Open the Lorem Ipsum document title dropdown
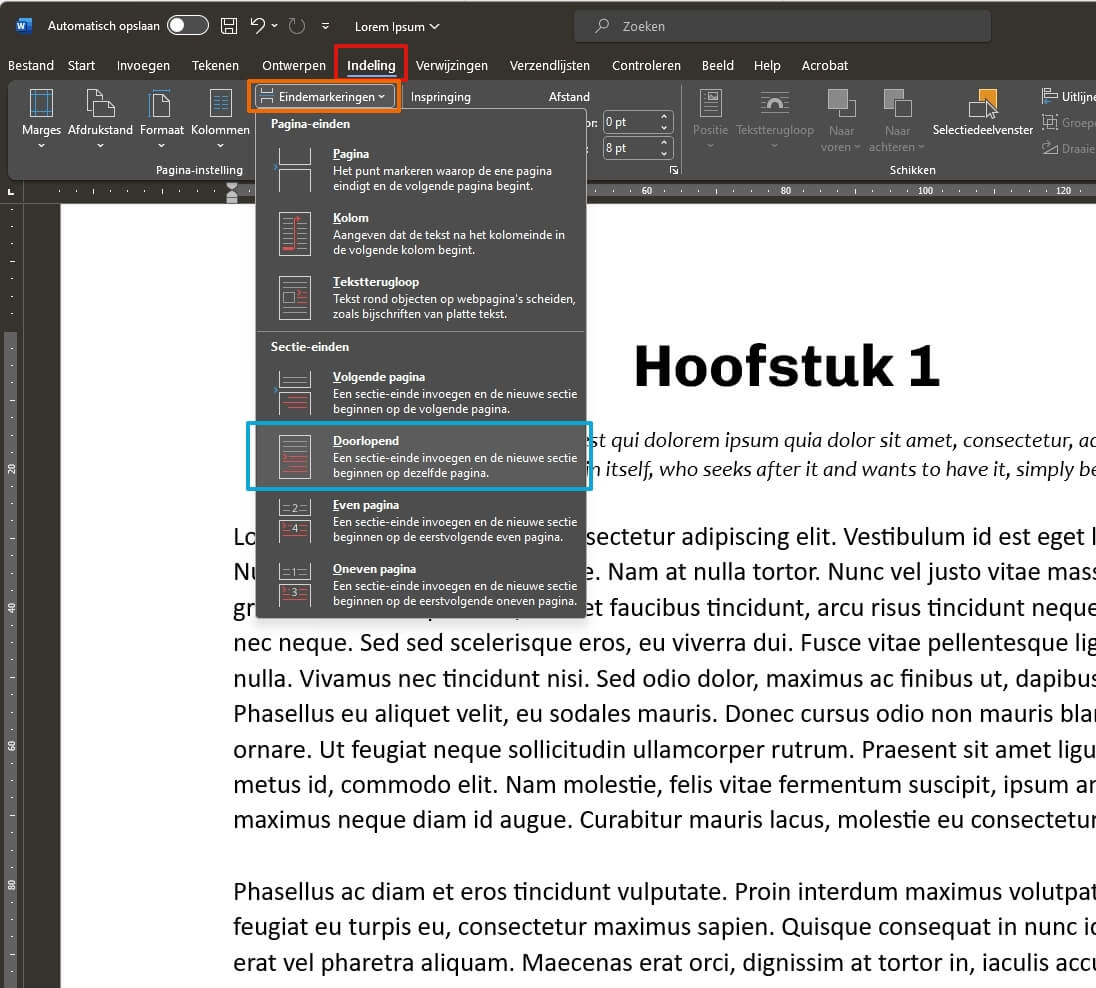 [x=397, y=26]
